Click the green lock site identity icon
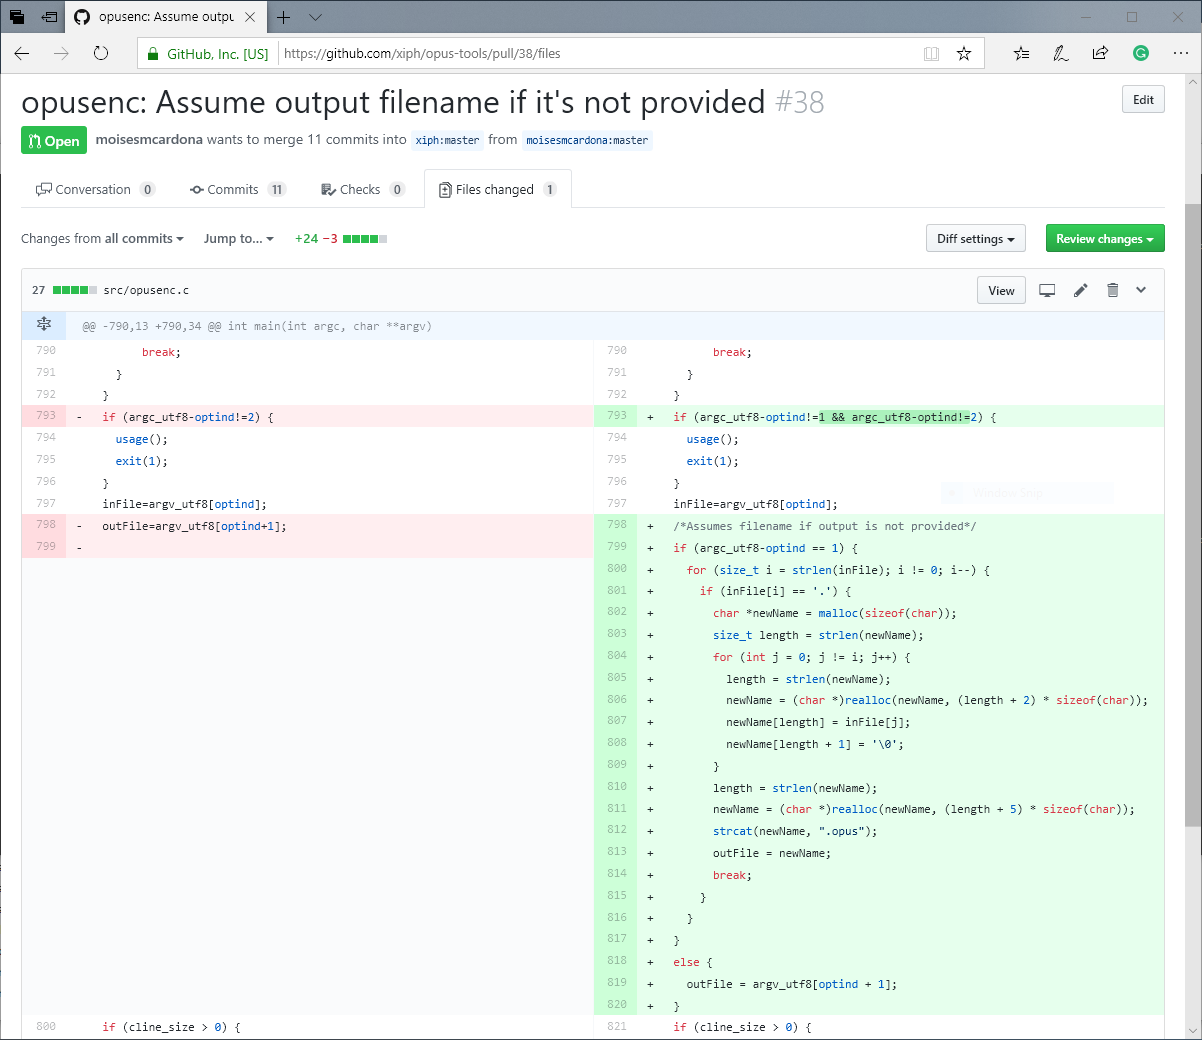 (152, 54)
